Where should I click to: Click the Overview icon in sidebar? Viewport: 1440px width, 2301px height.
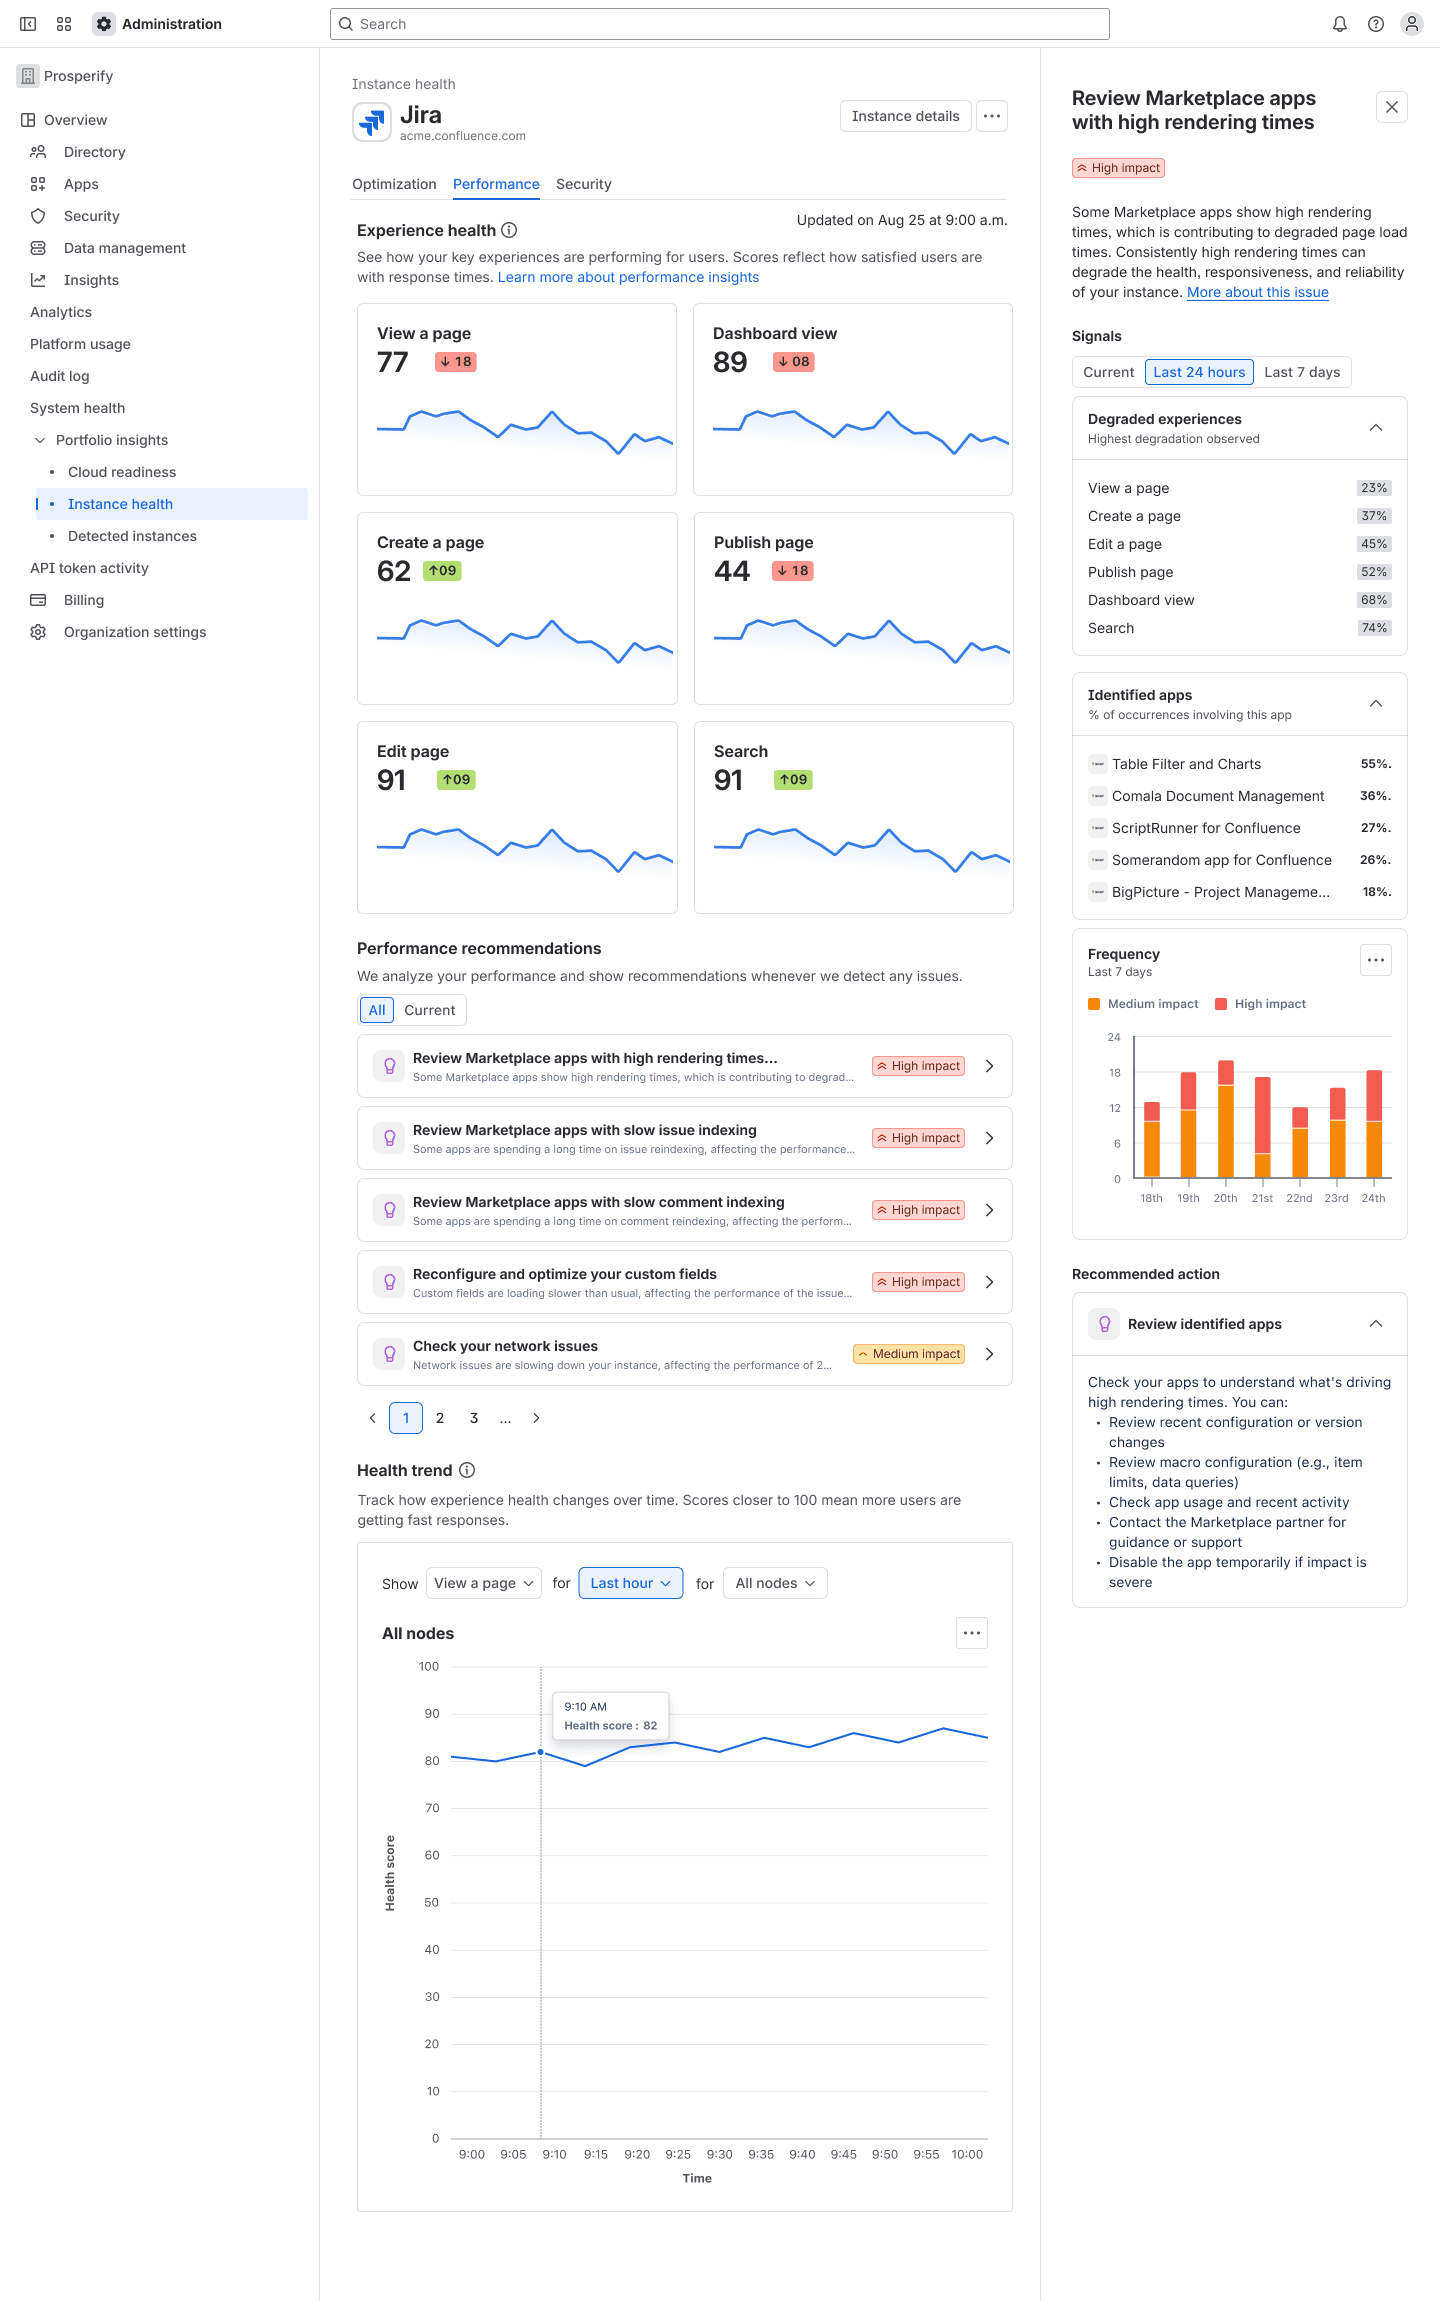28,120
